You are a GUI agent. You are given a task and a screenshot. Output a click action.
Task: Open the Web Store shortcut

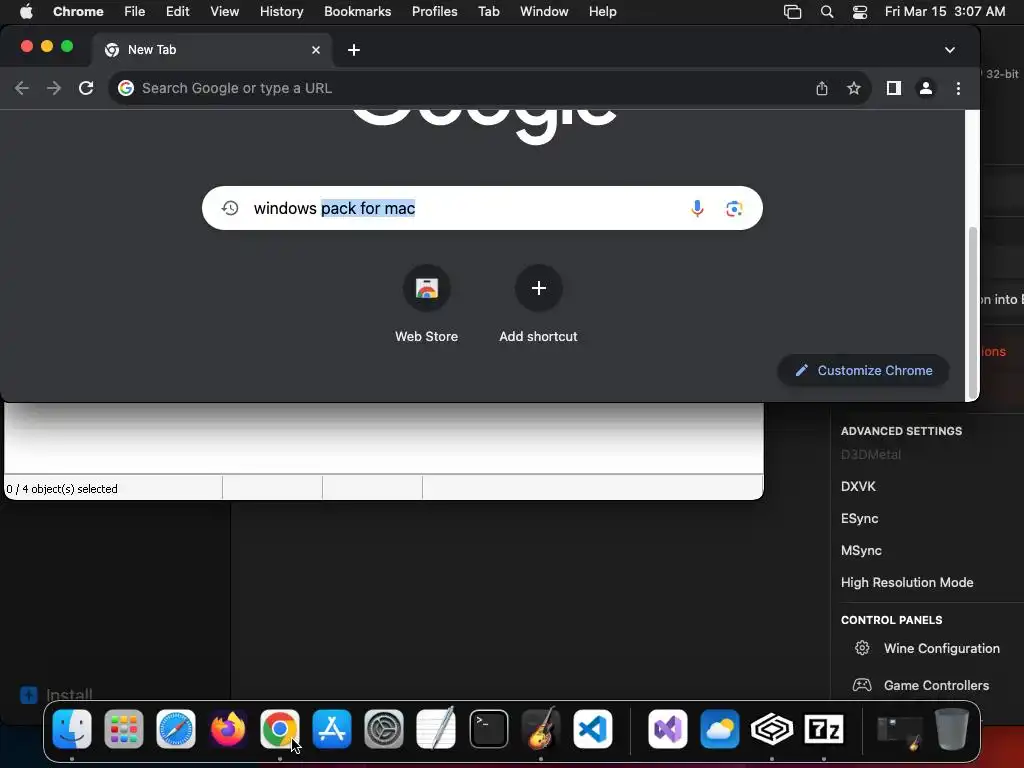(x=426, y=304)
